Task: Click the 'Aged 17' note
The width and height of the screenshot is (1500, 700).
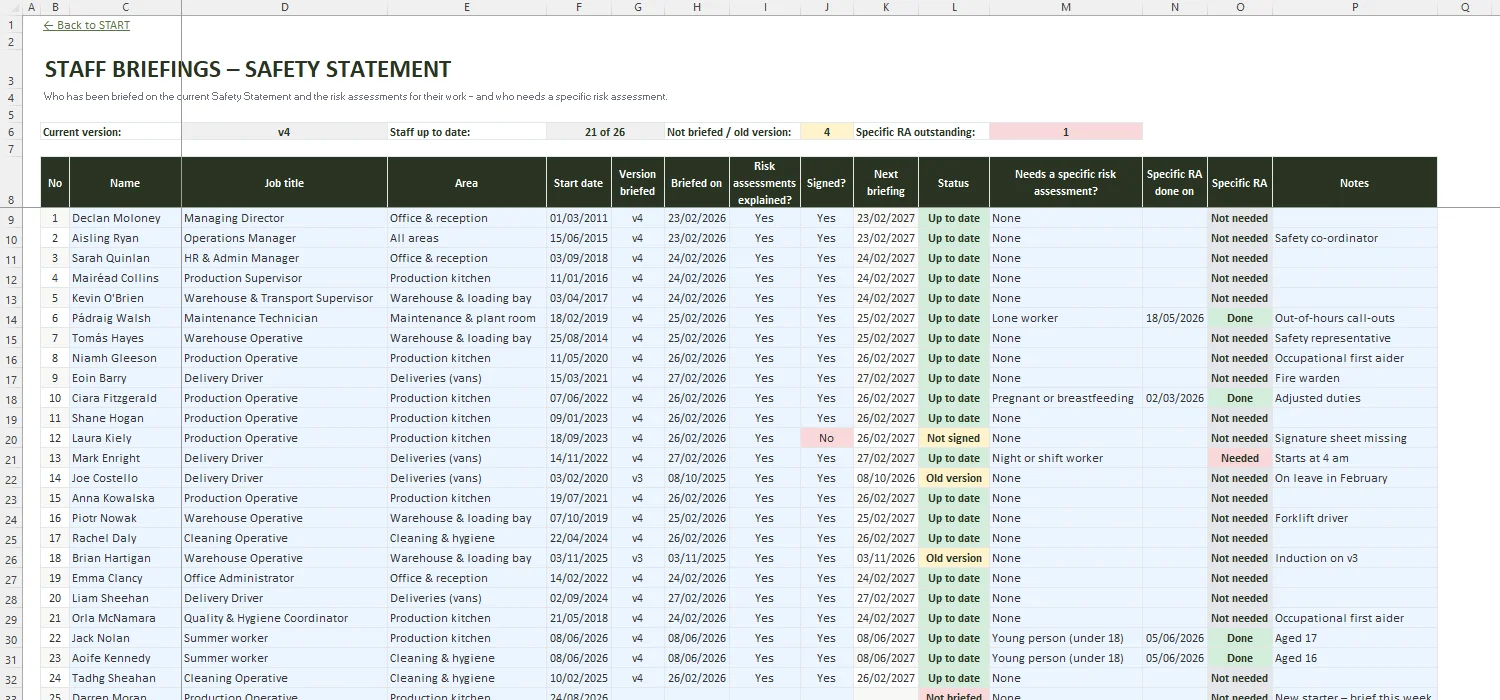Action: click(x=1354, y=638)
